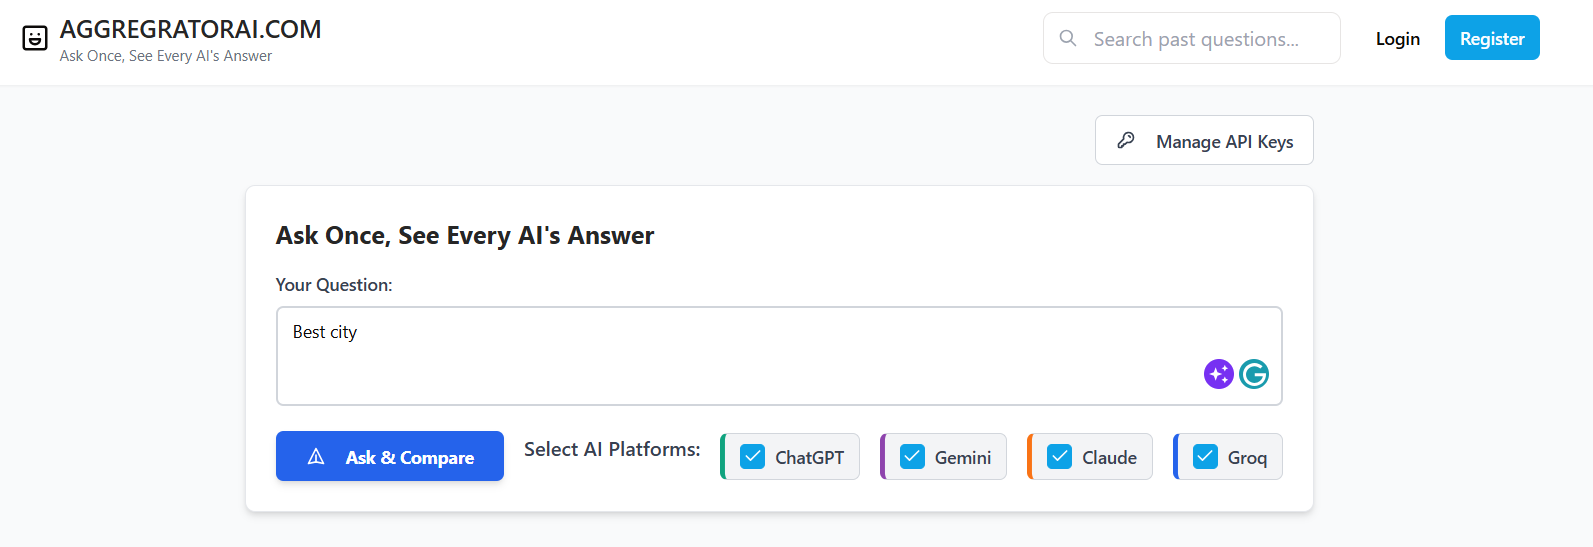
Task: Click the header tagline under the site name
Action: (166, 56)
